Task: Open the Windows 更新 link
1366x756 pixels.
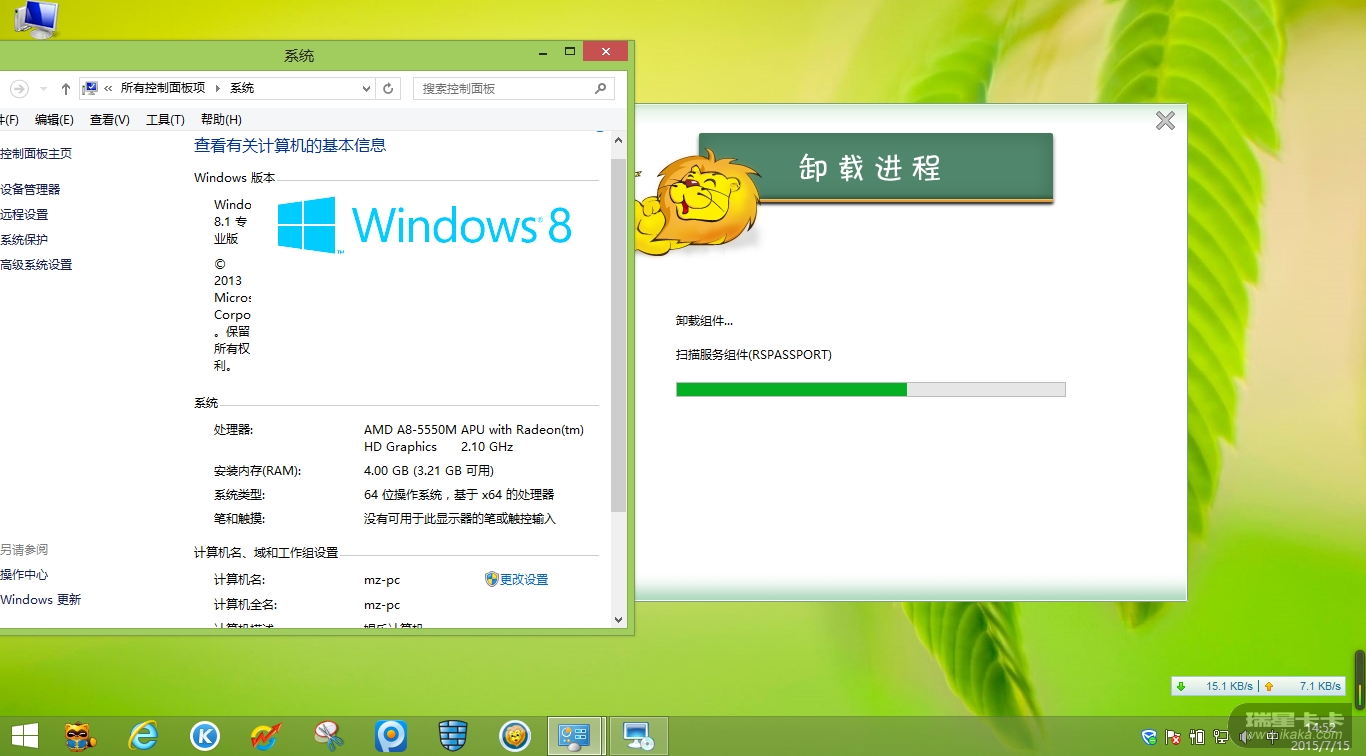Action: click(x=41, y=600)
